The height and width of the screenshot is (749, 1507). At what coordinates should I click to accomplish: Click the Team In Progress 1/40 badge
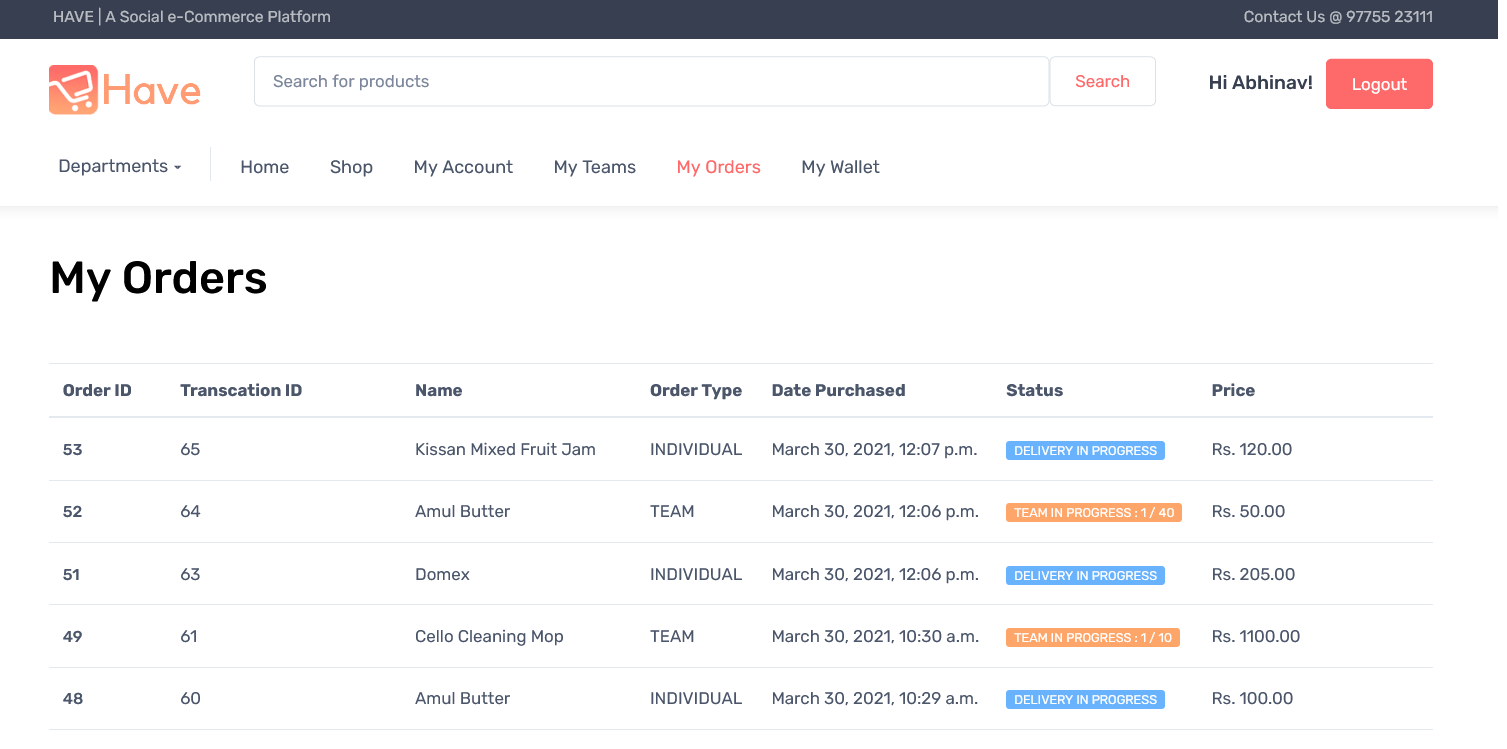(1093, 513)
